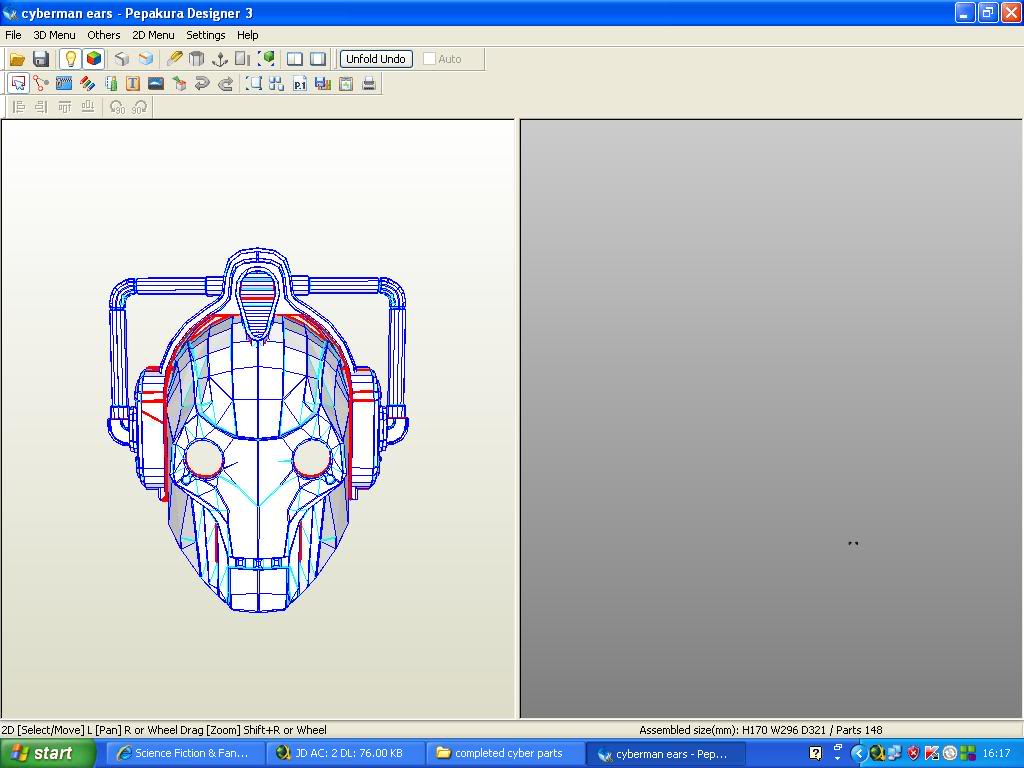
Task: Click the light blue cube icon in 3D toolbar
Action: point(146,59)
